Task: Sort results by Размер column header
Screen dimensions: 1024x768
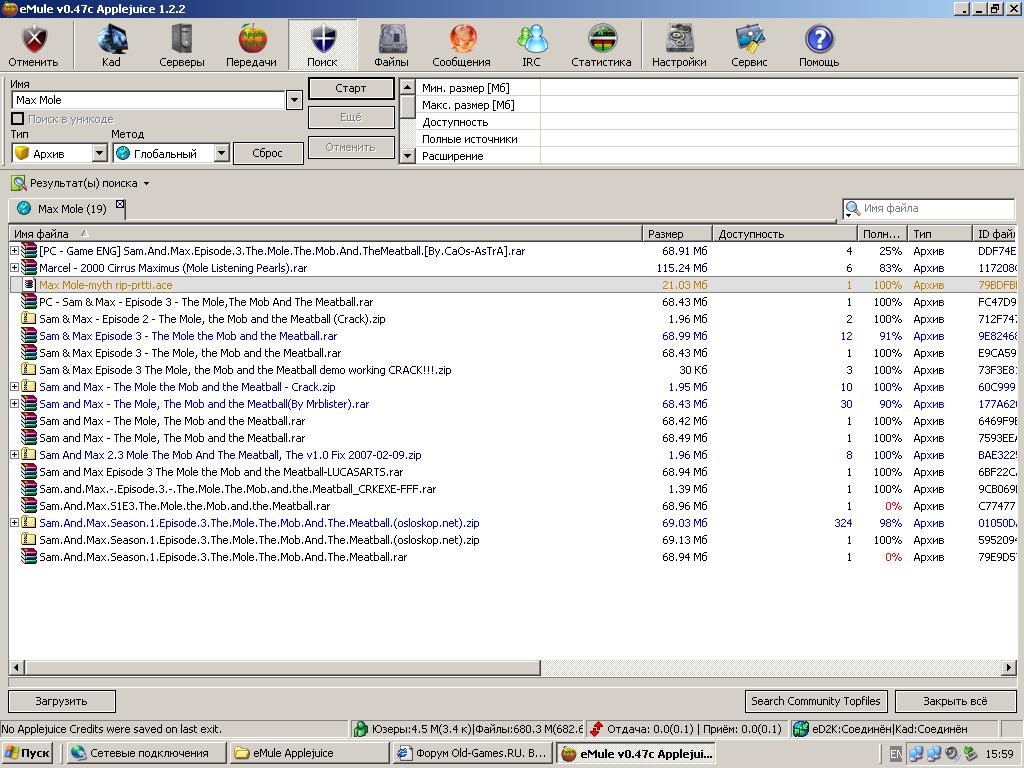Action: coord(676,234)
